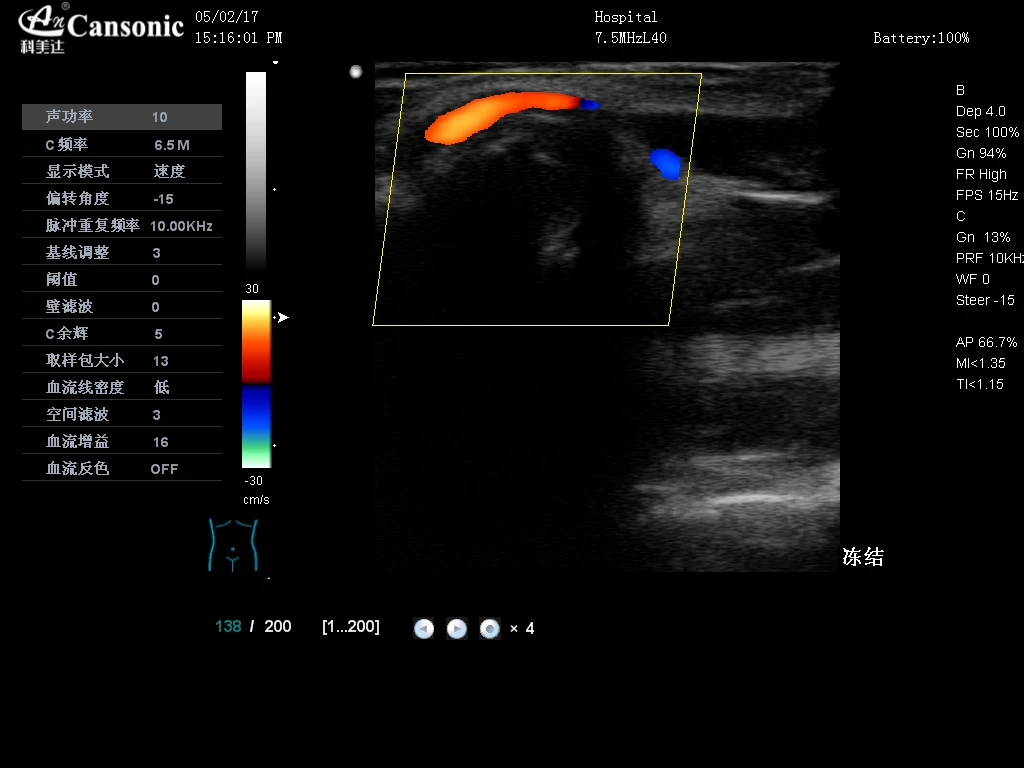Click the C mode label in parameters
The image size is (1024, 768).
(x=961, y=216)
